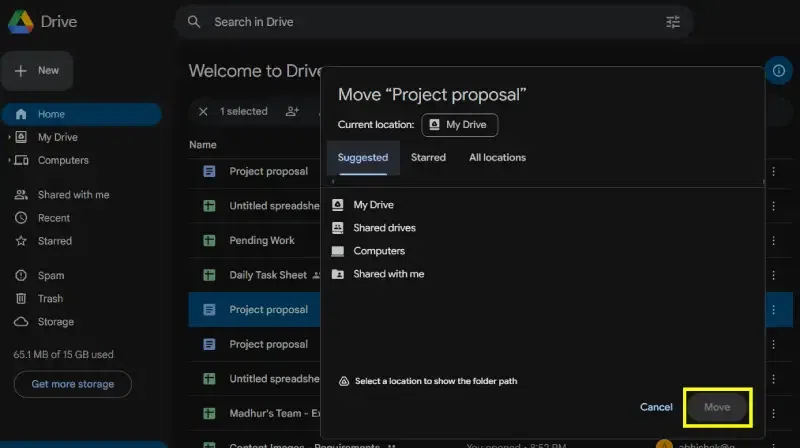Click the My Drive current location chip
The image size is (800, 448).
(459, 125)
